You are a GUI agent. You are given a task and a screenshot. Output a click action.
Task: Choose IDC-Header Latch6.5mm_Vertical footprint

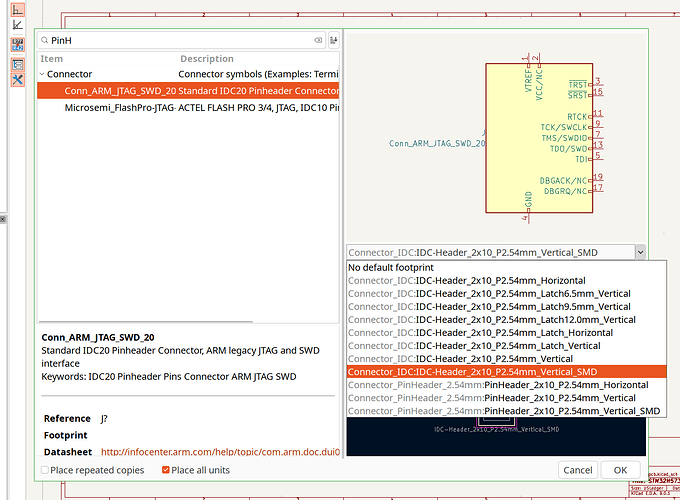point(506,294)
